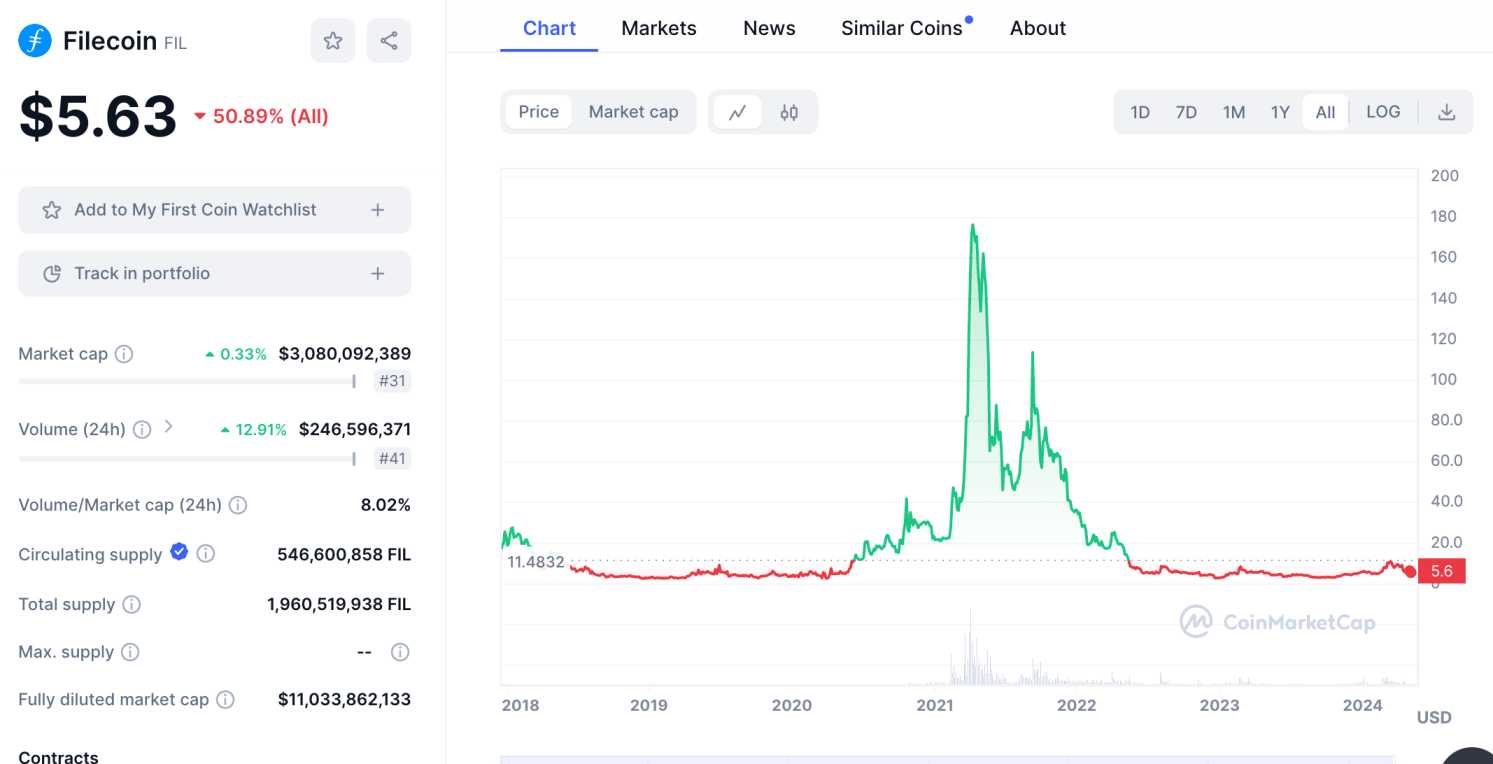Click the Filecoin logo icon
This screenshot has height=764, width=1493.
(35, 41)
